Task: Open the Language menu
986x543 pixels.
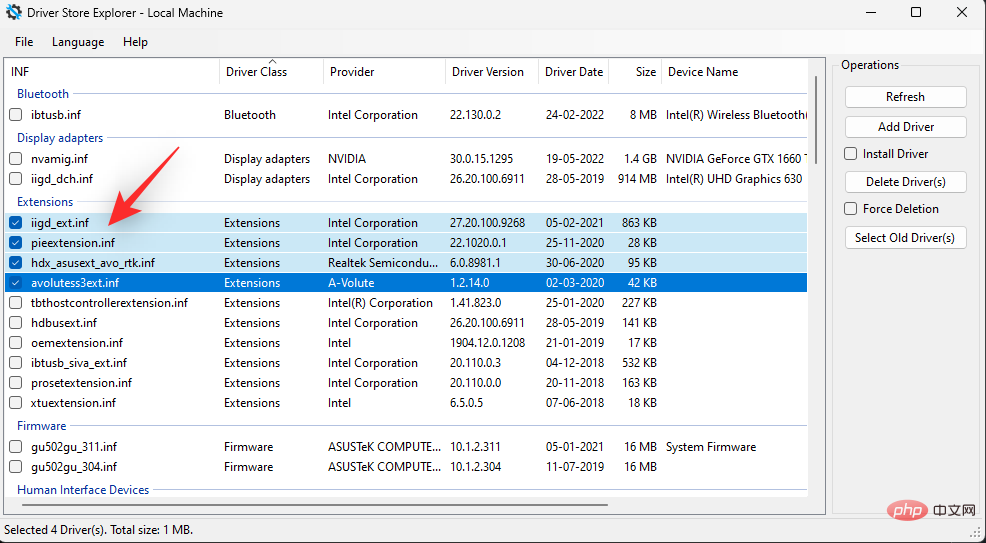Action: 78,42
